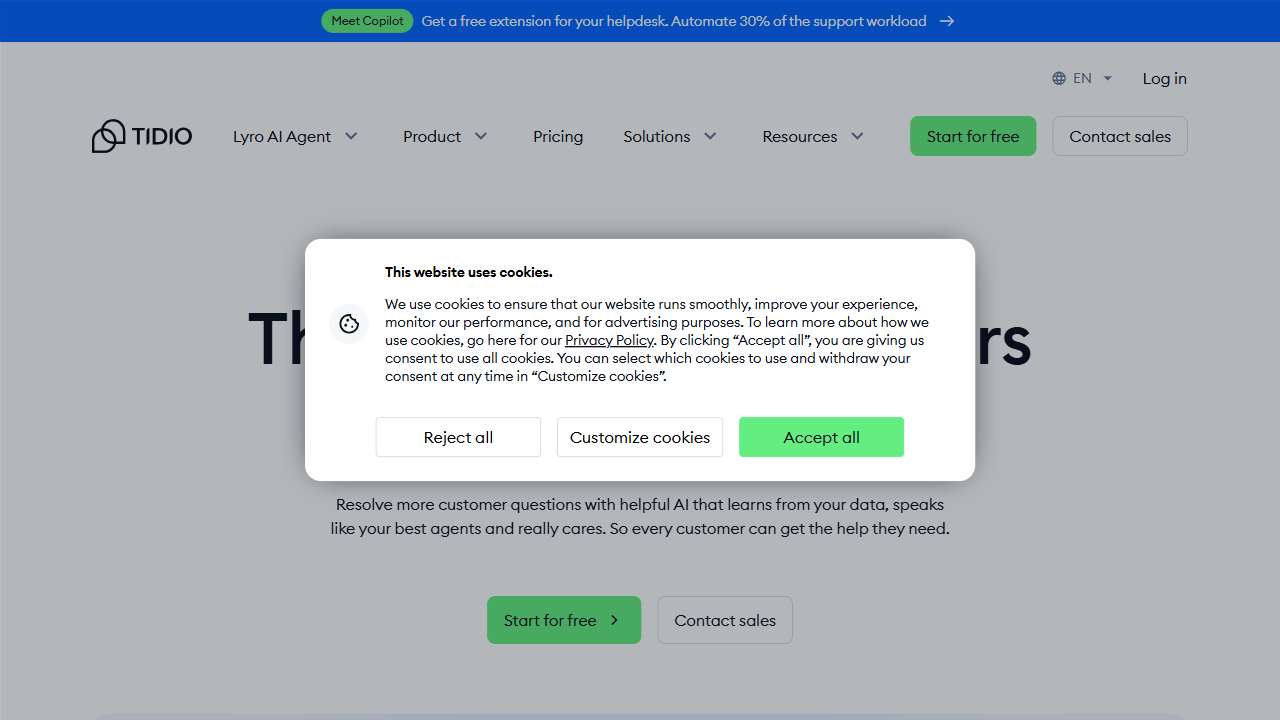Image resolution: width=1280 pixels, height=720 pixels.
Task: Click the Log in link
Action: (x=1164, y=78)
